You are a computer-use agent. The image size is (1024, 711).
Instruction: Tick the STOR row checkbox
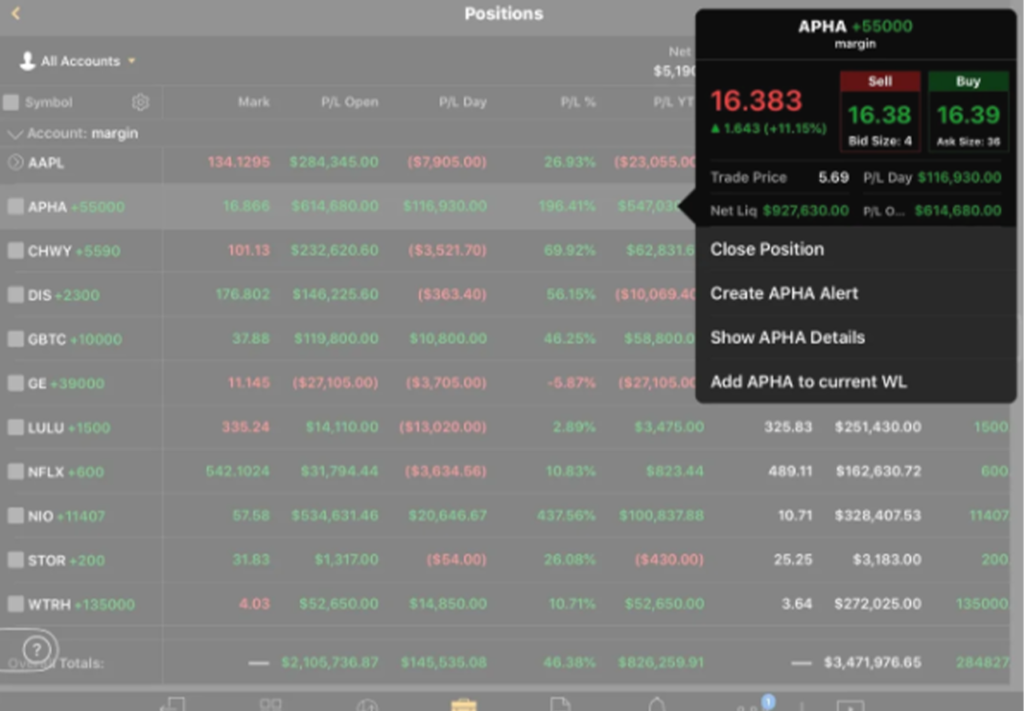point(15,560)
